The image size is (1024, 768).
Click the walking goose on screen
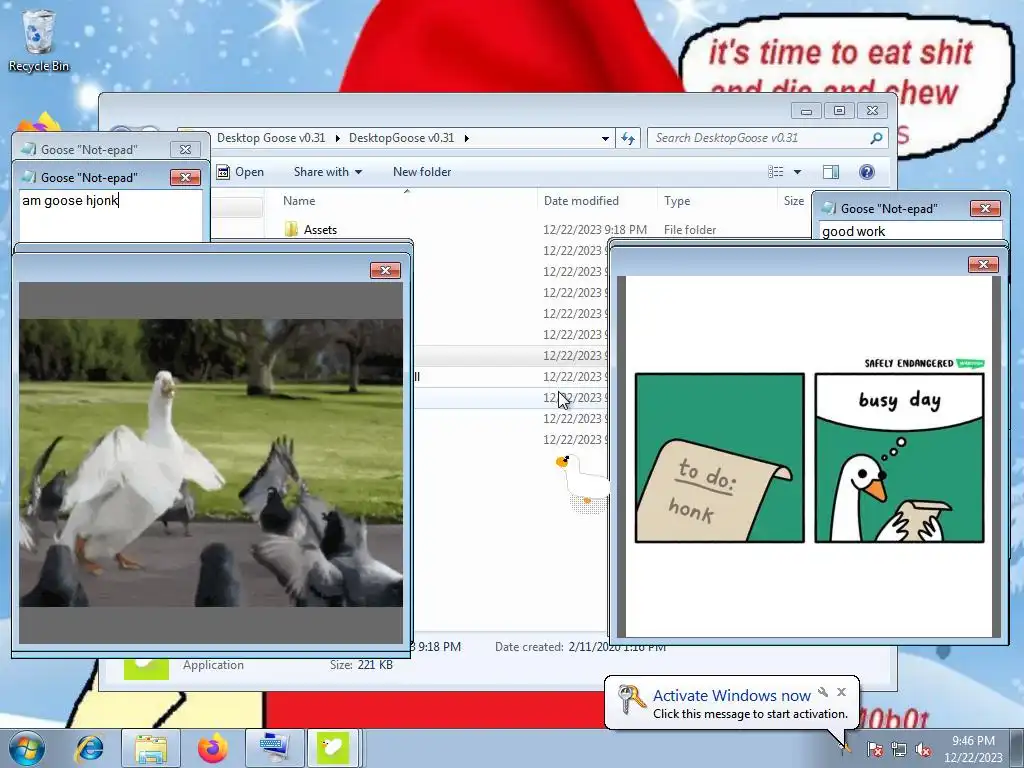click(582, 482)
